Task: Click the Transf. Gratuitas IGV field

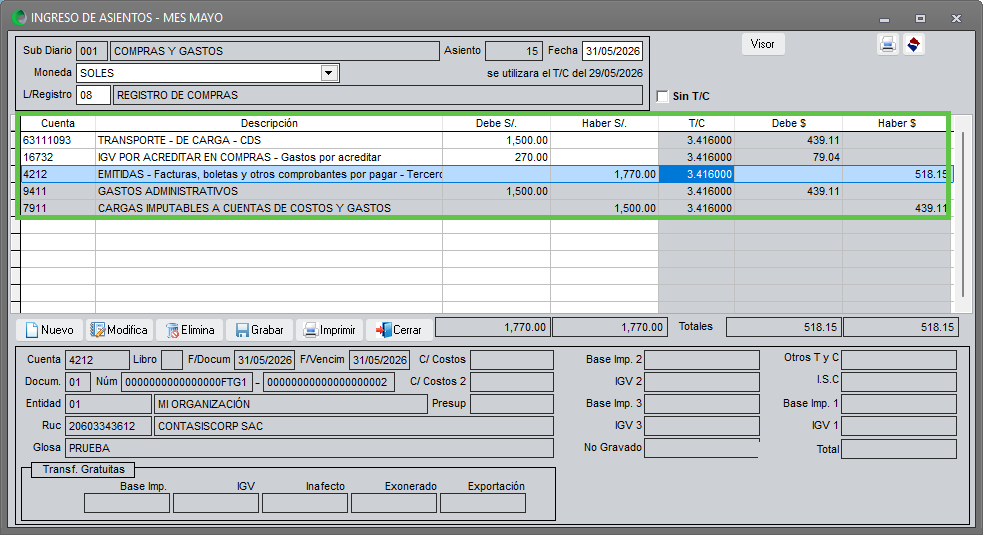Action: click(216, 503)
